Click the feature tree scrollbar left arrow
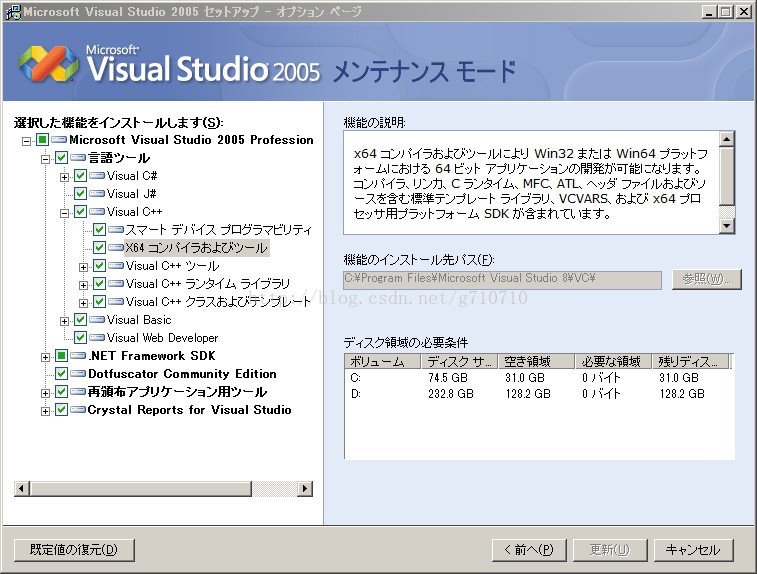The image size is (757, 574). [22, 489]
